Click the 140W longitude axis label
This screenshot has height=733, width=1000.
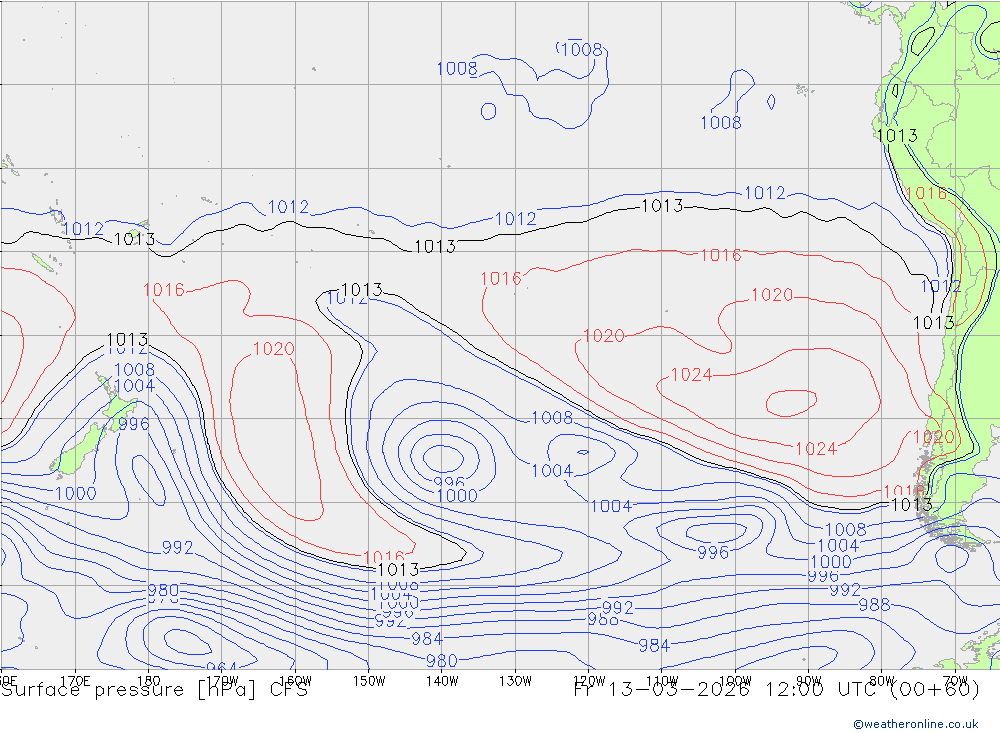pyautogui.click(x=442, y=681)
